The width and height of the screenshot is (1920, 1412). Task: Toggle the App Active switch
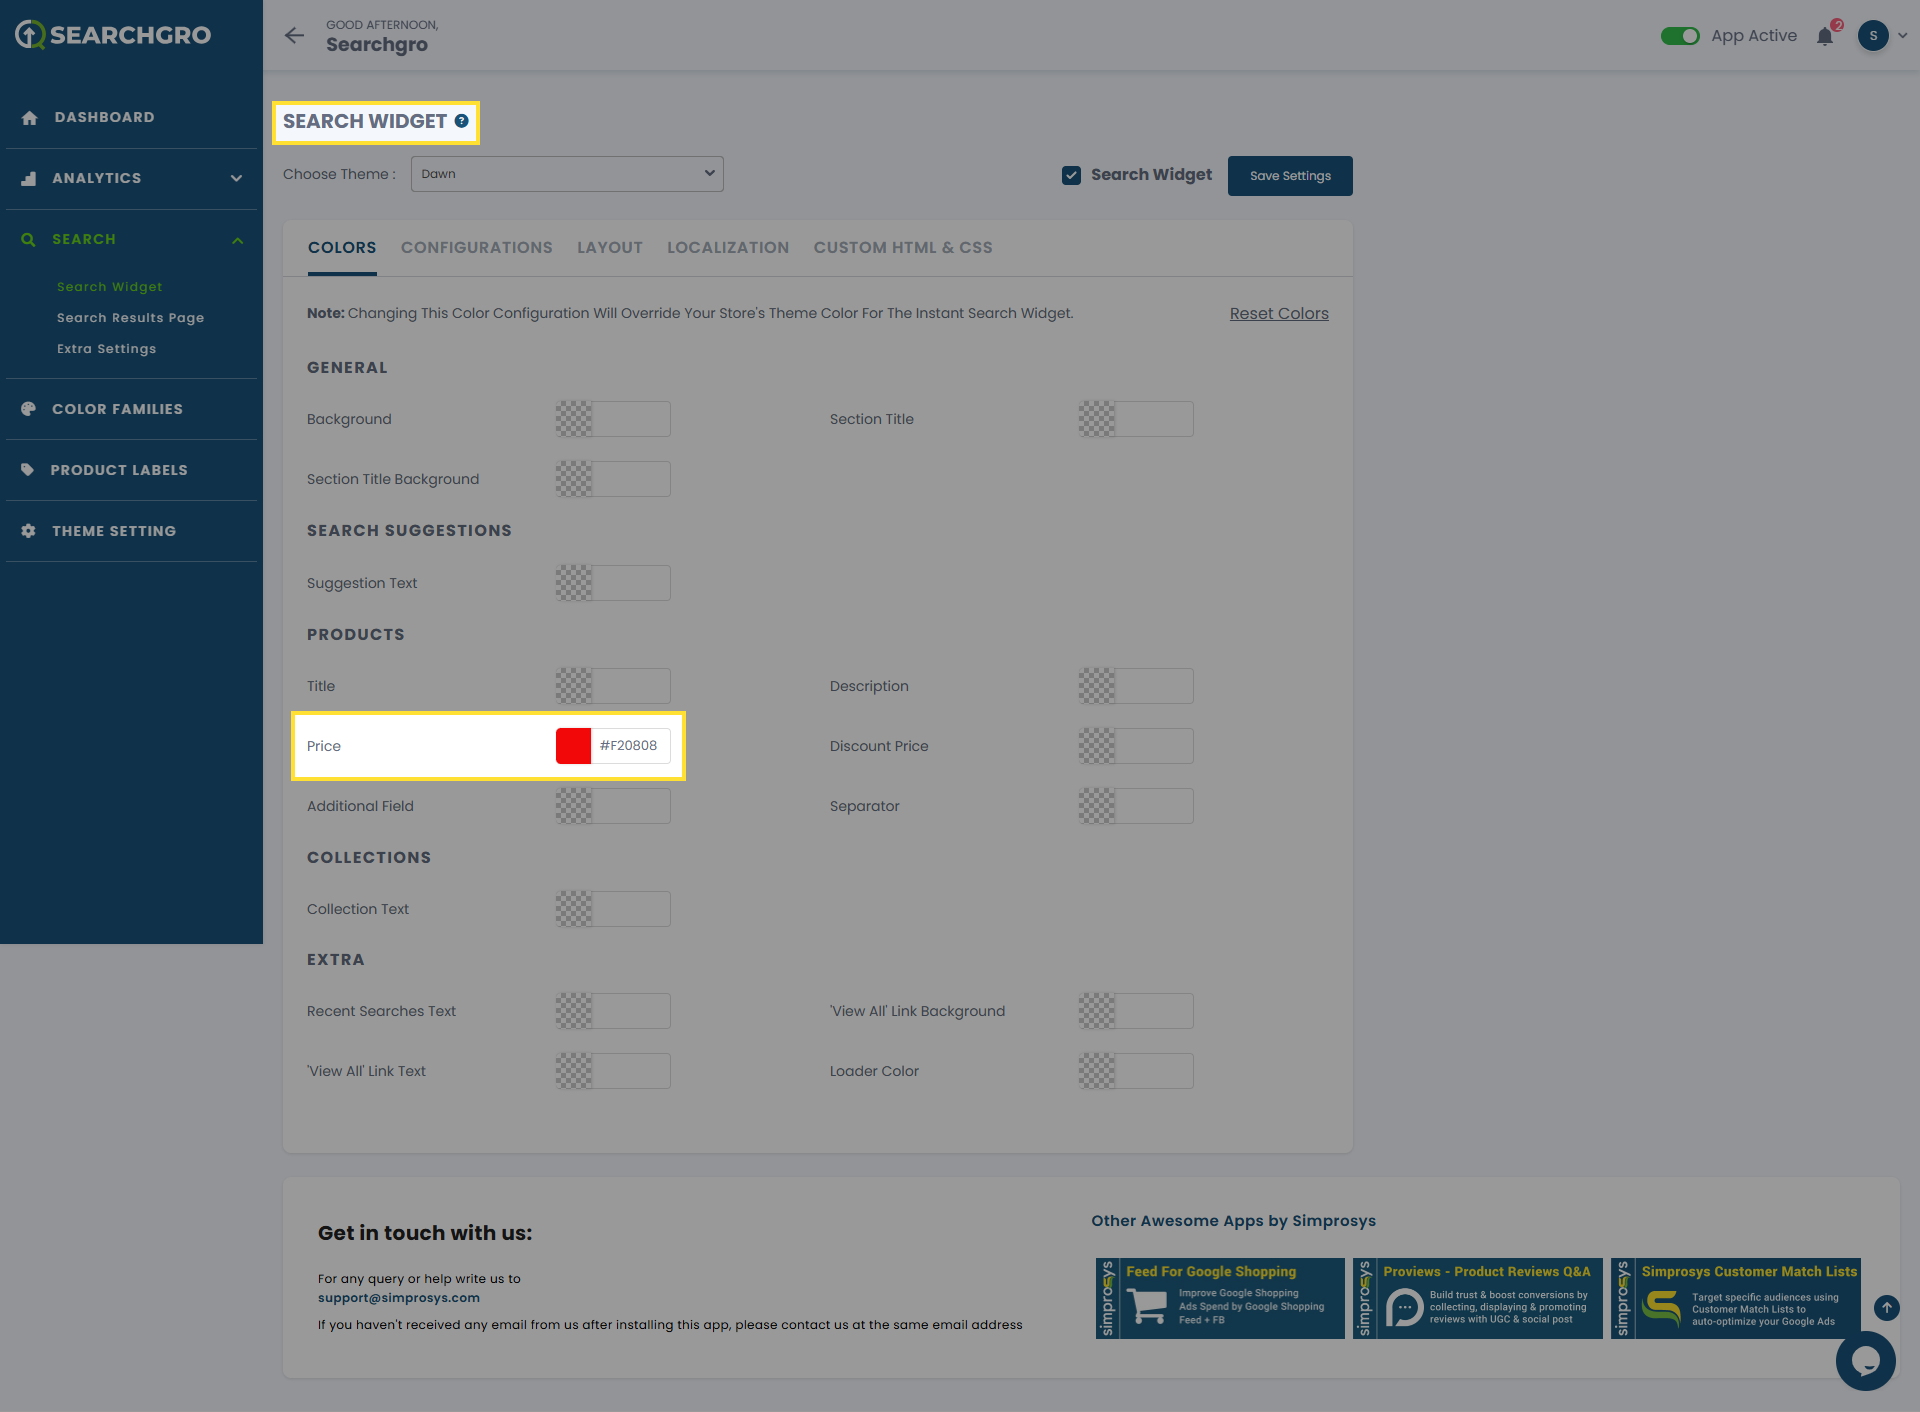click(1680, 36)
